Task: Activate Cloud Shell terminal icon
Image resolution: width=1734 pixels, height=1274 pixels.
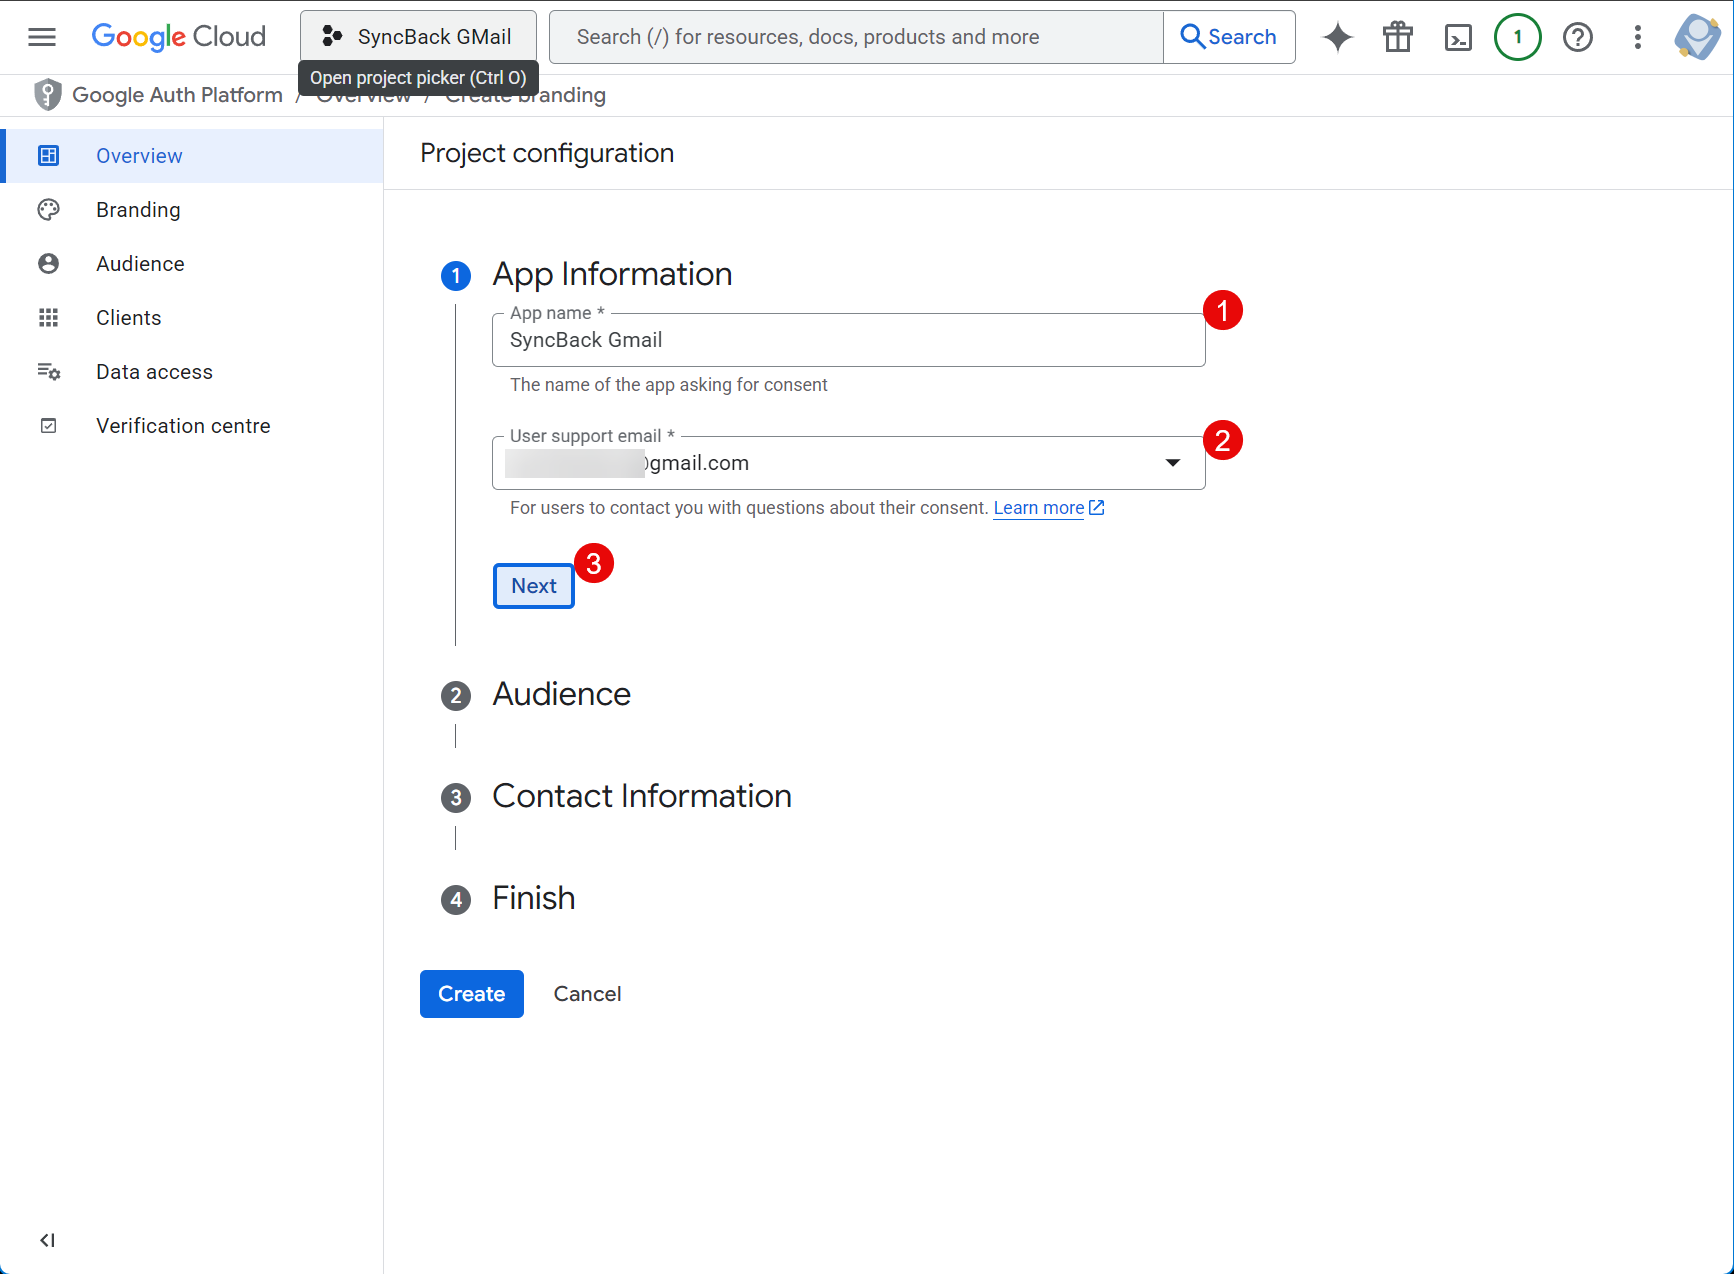Action: 1458,37
